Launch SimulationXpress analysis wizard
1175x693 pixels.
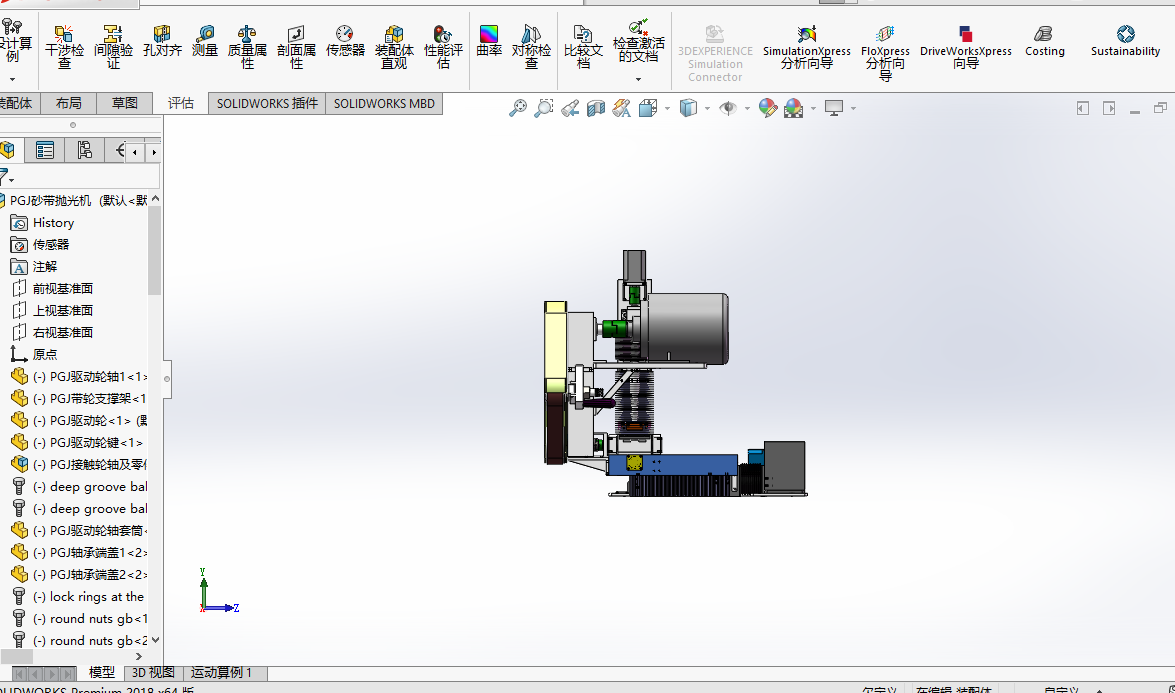[x=806, y=46]
